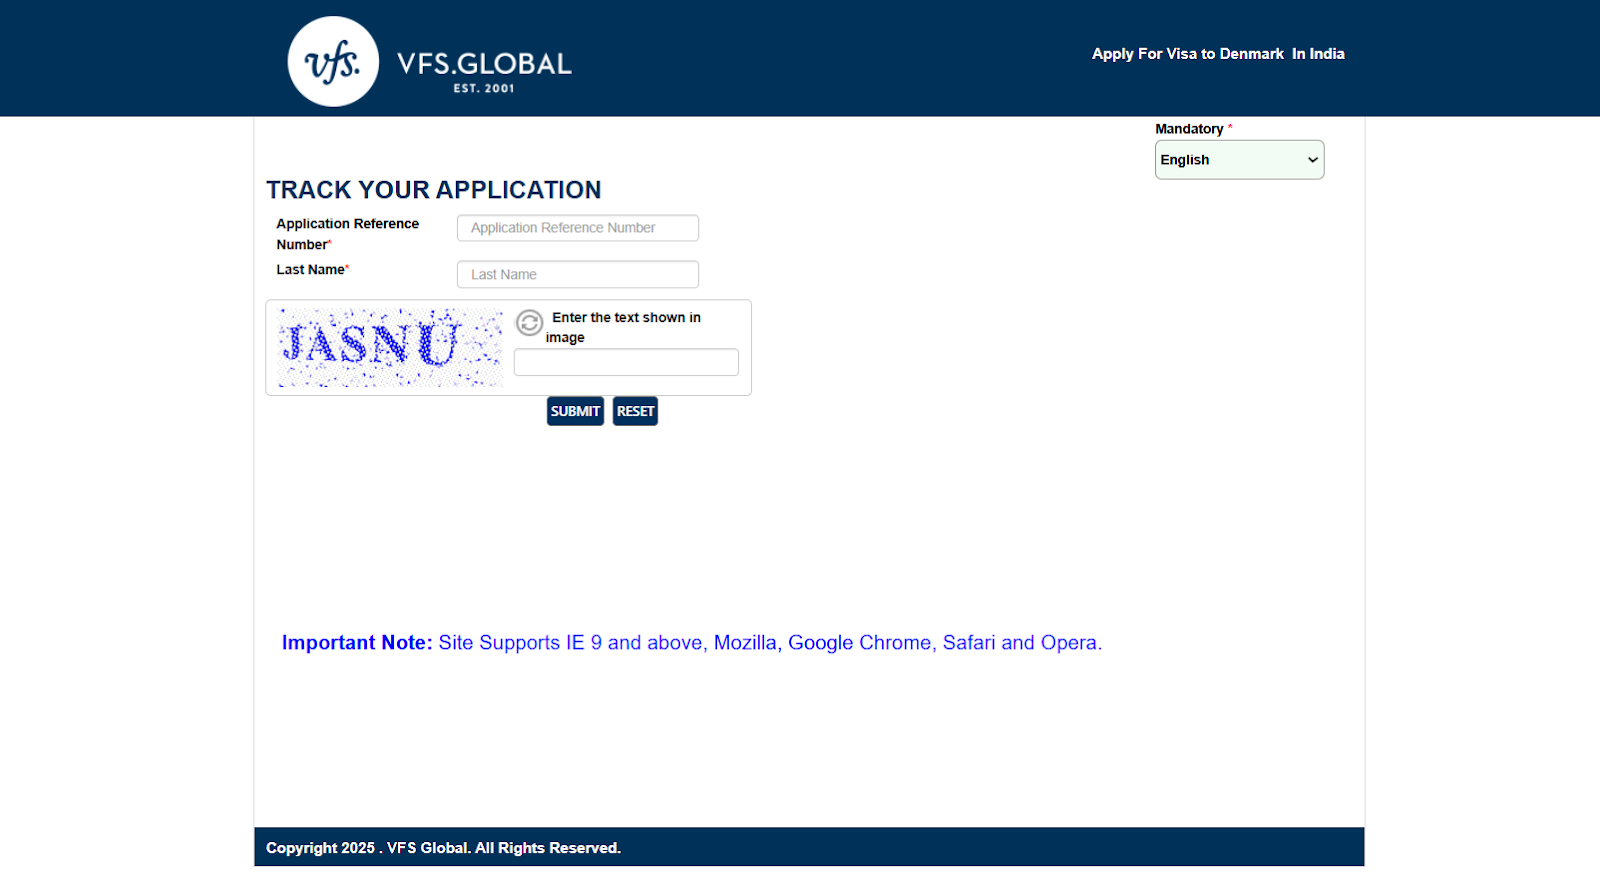This screenshot has height=893, width=1600.
Task: Click the 'Copyright 2025 . VFS Global' footer text
Action: (x=444, y=848)
